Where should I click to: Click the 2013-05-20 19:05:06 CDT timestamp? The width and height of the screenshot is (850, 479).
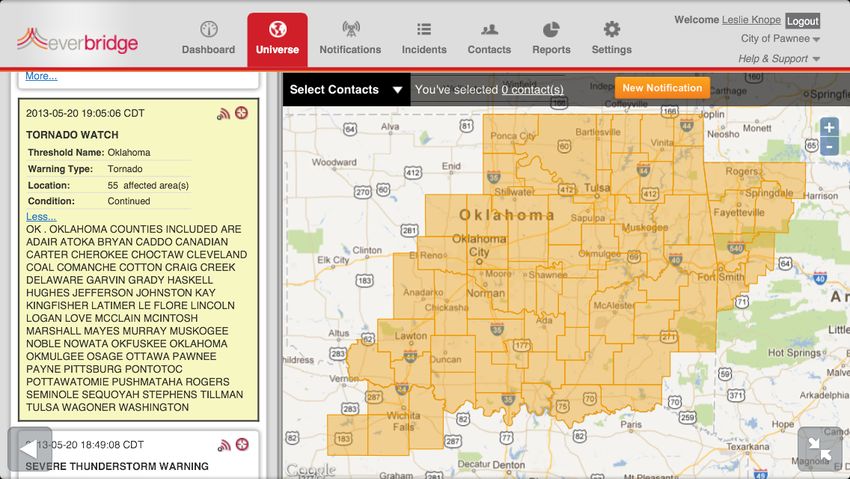pyautogui.click(x=85, y=113)
